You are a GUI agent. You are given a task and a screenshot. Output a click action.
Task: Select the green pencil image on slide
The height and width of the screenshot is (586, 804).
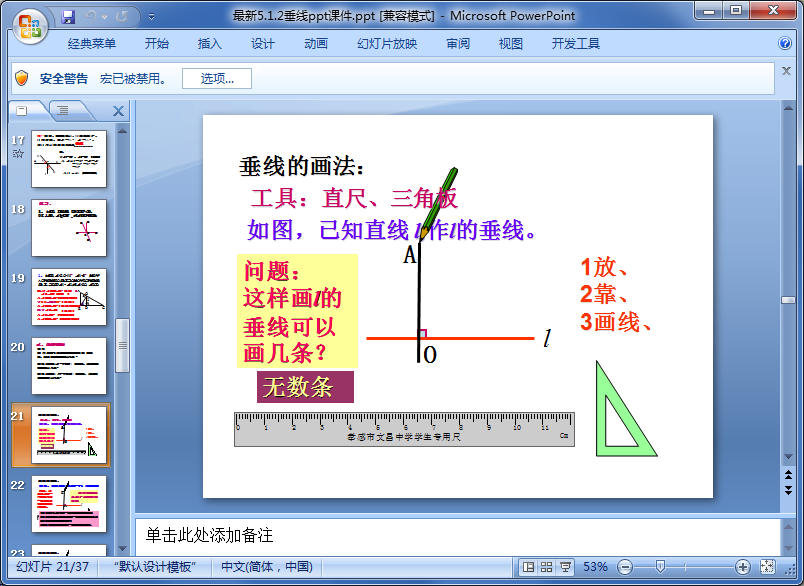tap(438, 203)
